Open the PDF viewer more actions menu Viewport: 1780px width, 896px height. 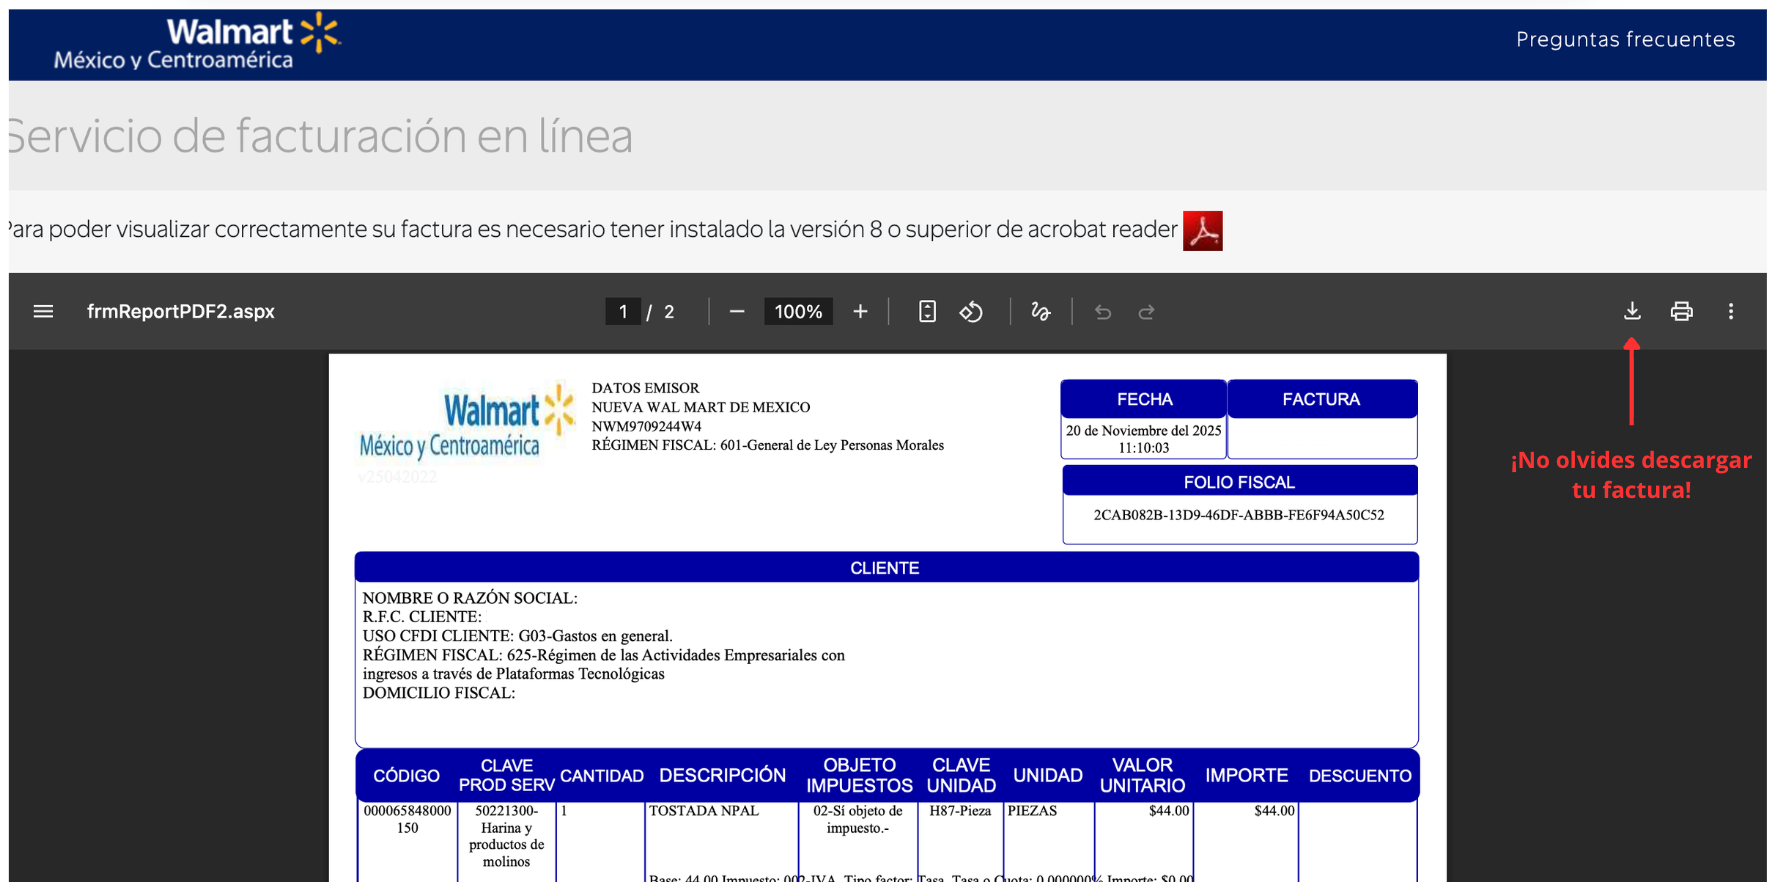coord(1731,311)
